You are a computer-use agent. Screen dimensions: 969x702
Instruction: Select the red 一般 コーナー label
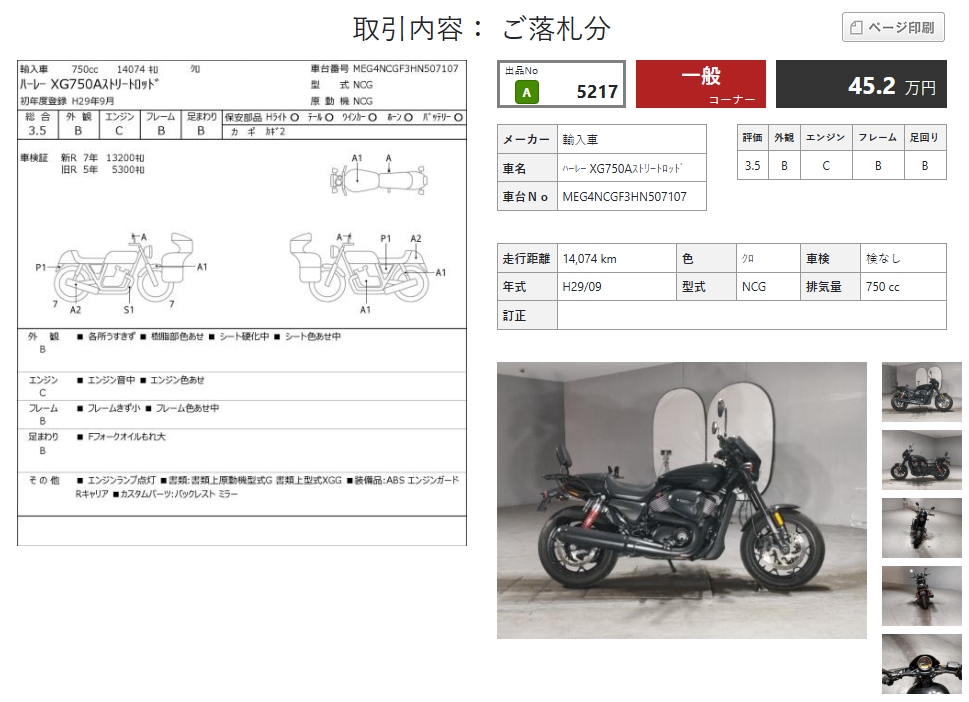pyautogui.click(x=700, y=84)
